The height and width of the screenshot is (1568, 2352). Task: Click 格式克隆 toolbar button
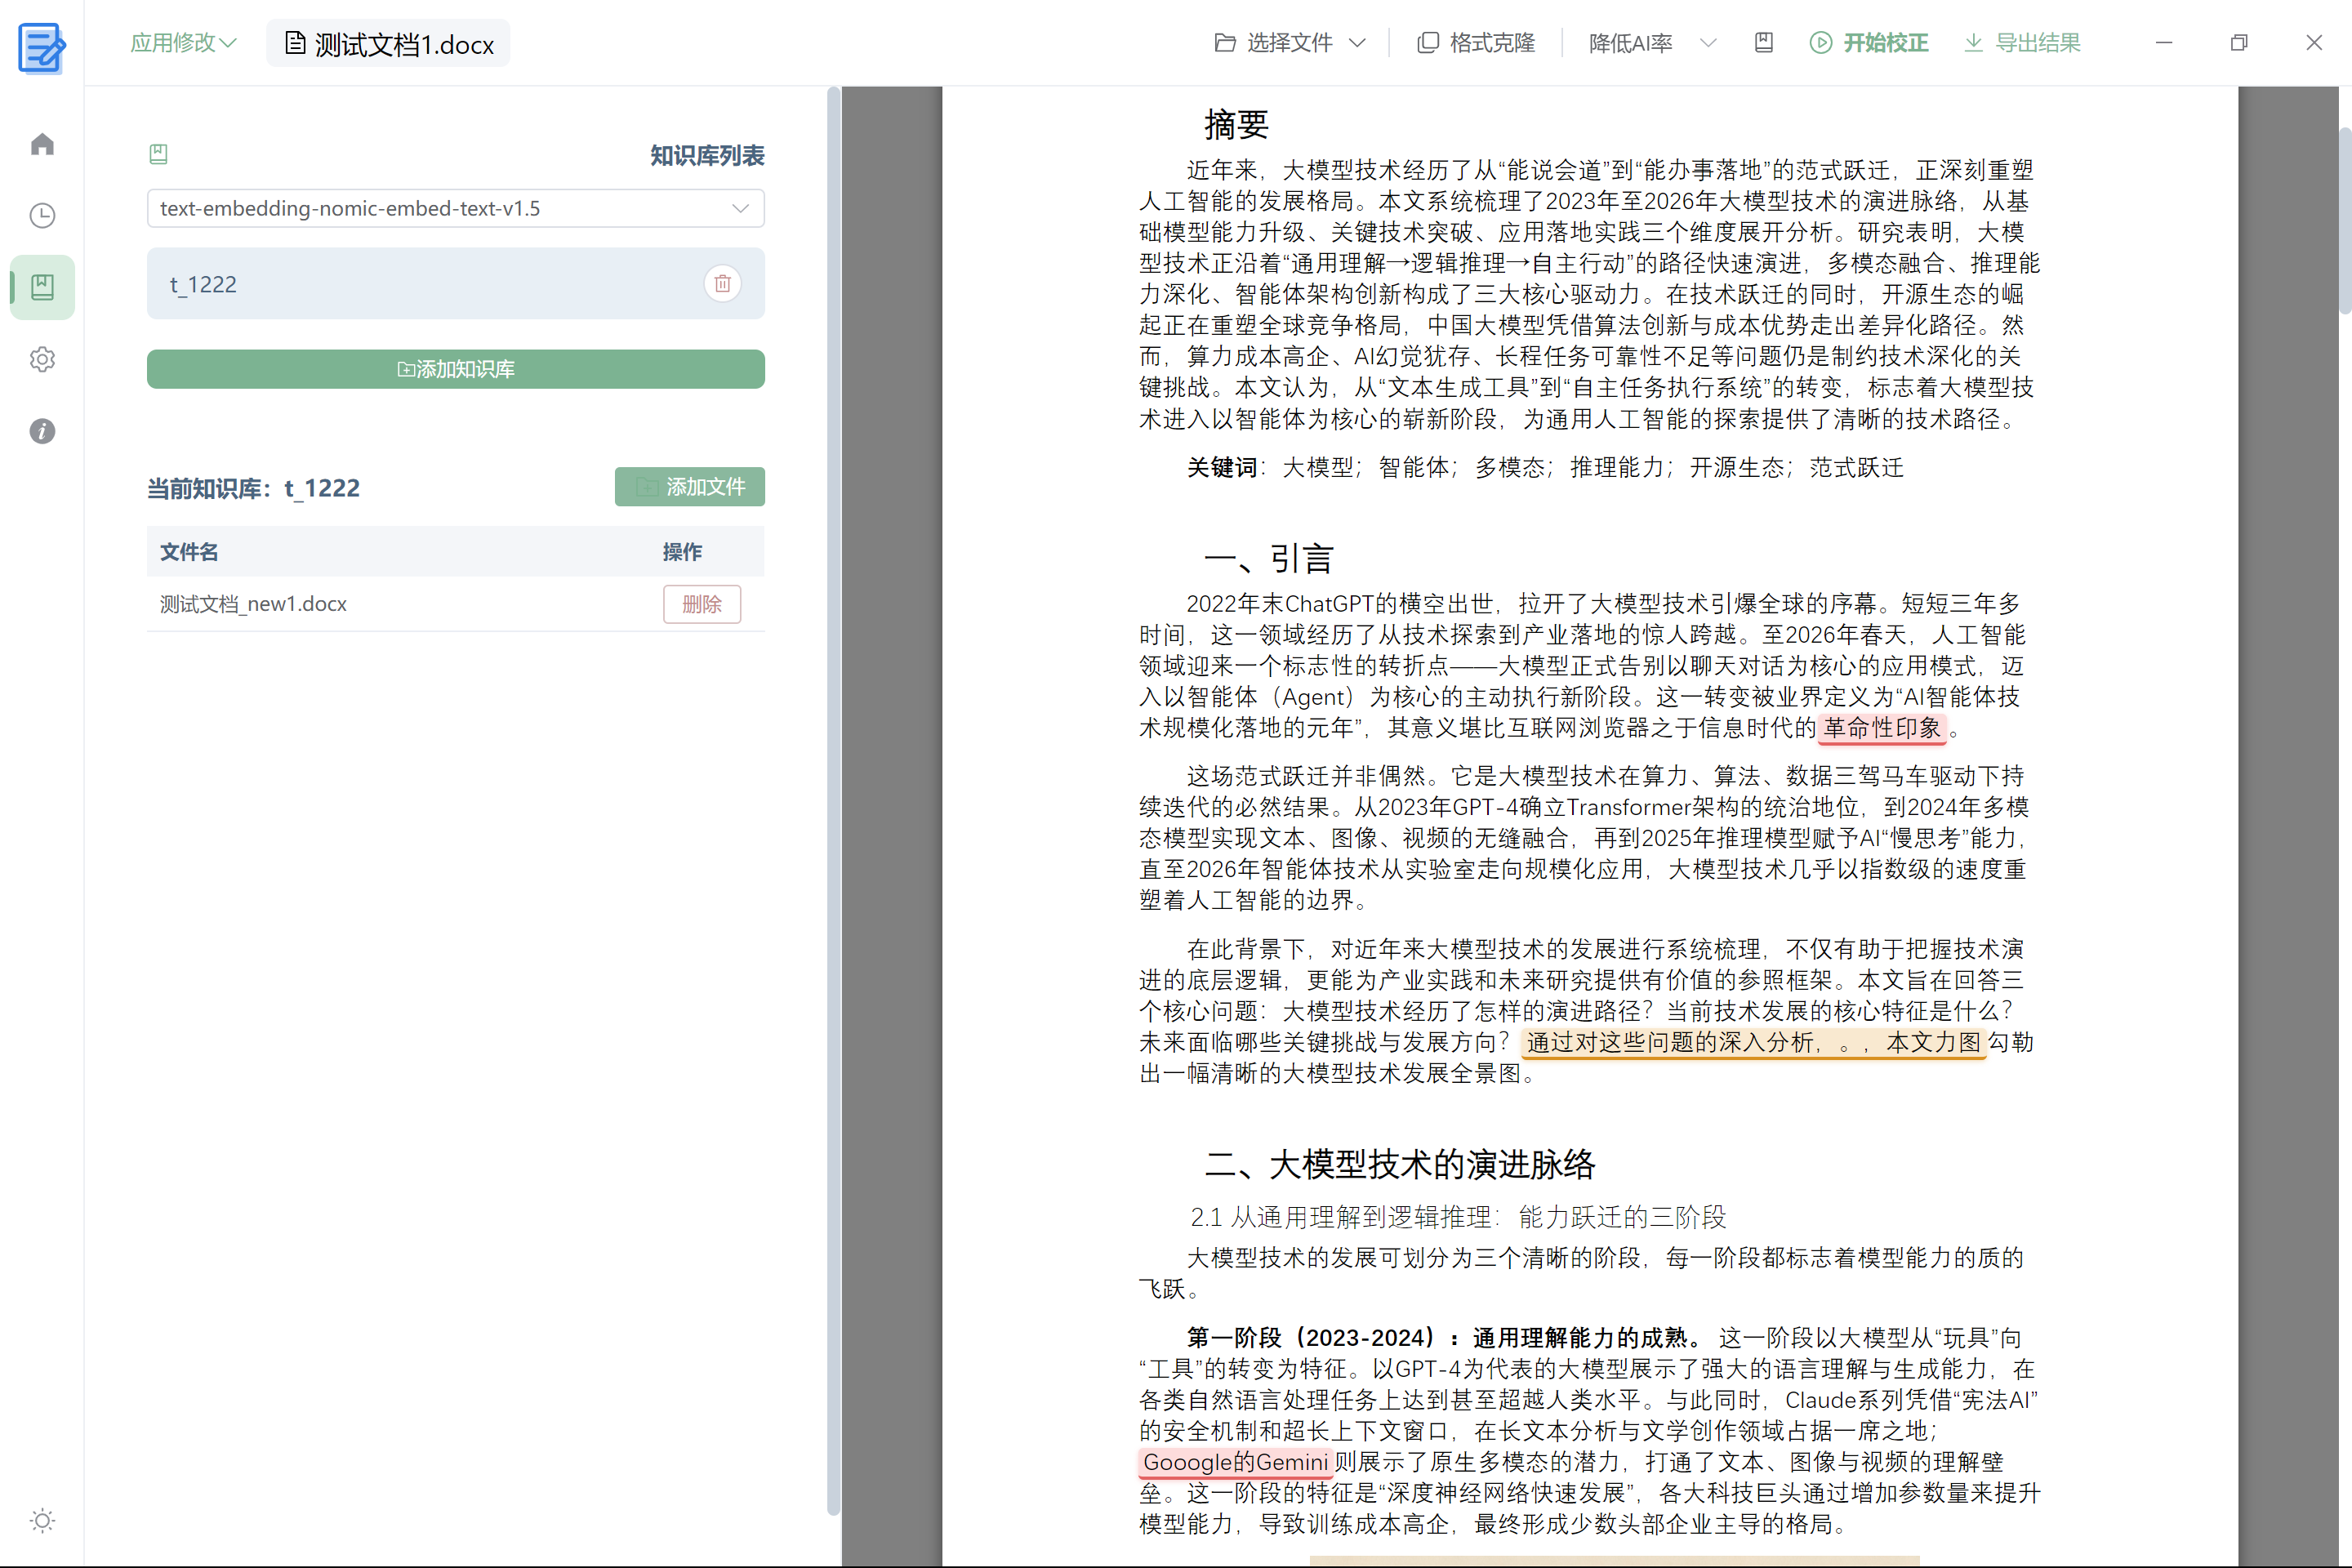pos(1476,43)
